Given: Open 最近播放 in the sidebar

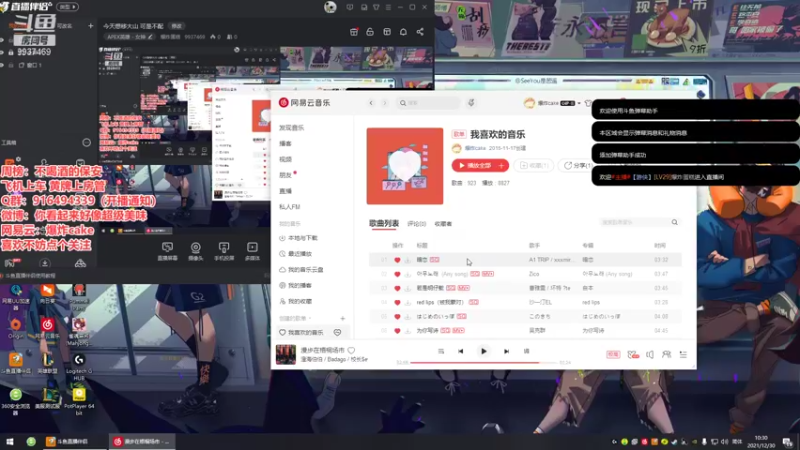Looking at the screenshot, I should point(299,254).
